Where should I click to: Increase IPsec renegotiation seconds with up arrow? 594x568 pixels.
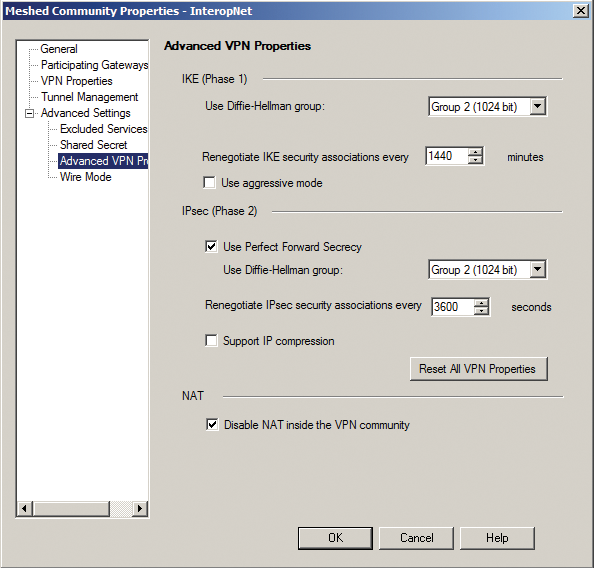[481, 303]
